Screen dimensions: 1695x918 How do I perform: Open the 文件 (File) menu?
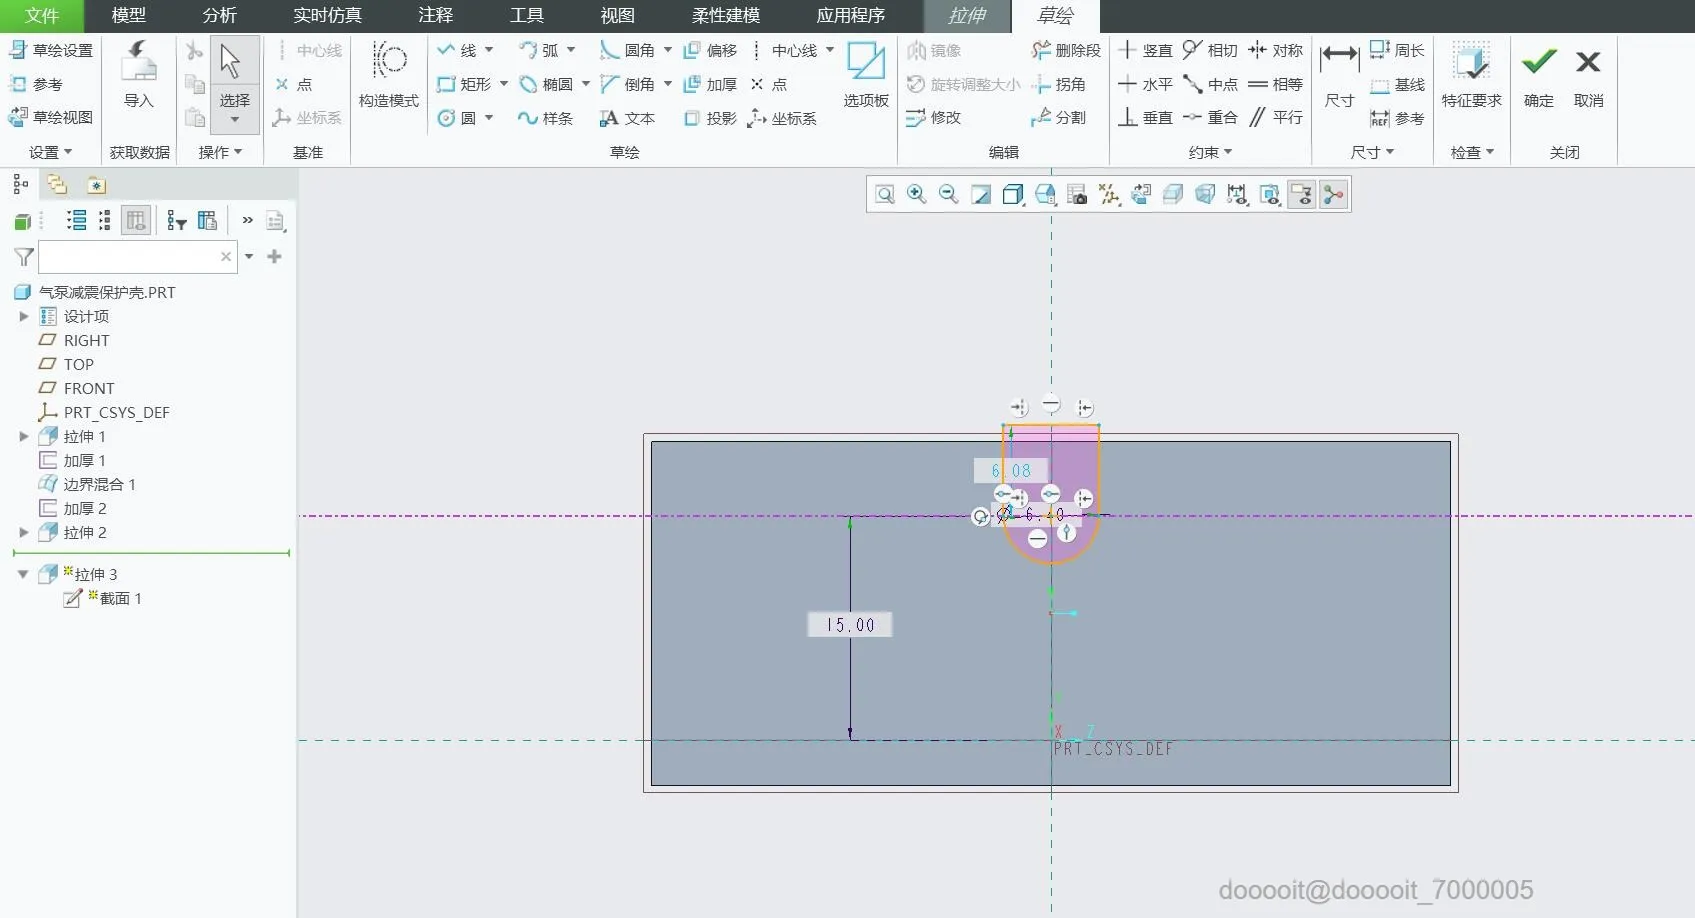coord(42,16)
